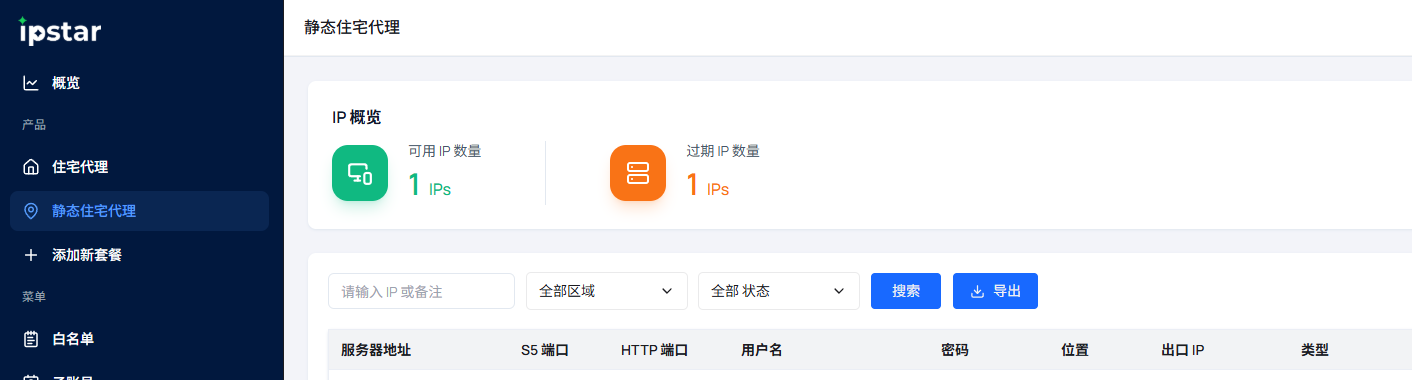Click the 静态住宅代理 page title
Viewport: 1412px width, 380px height.
pos(352,27)
